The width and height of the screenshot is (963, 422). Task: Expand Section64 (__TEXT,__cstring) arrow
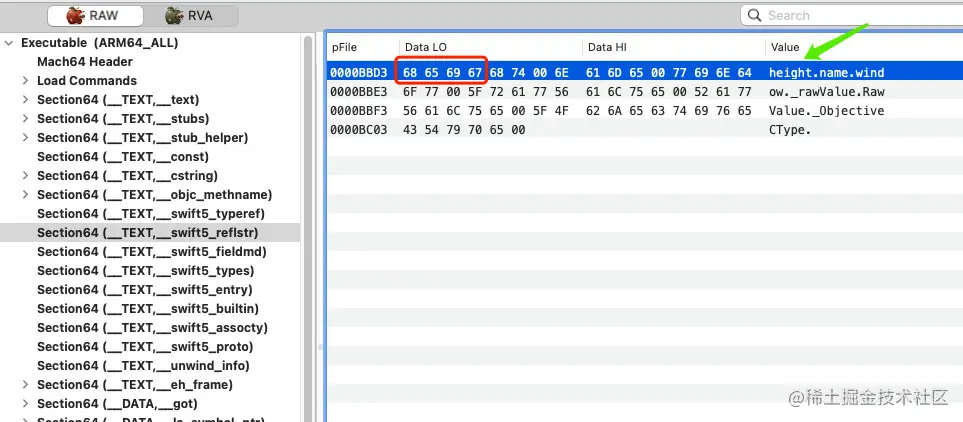25,176
